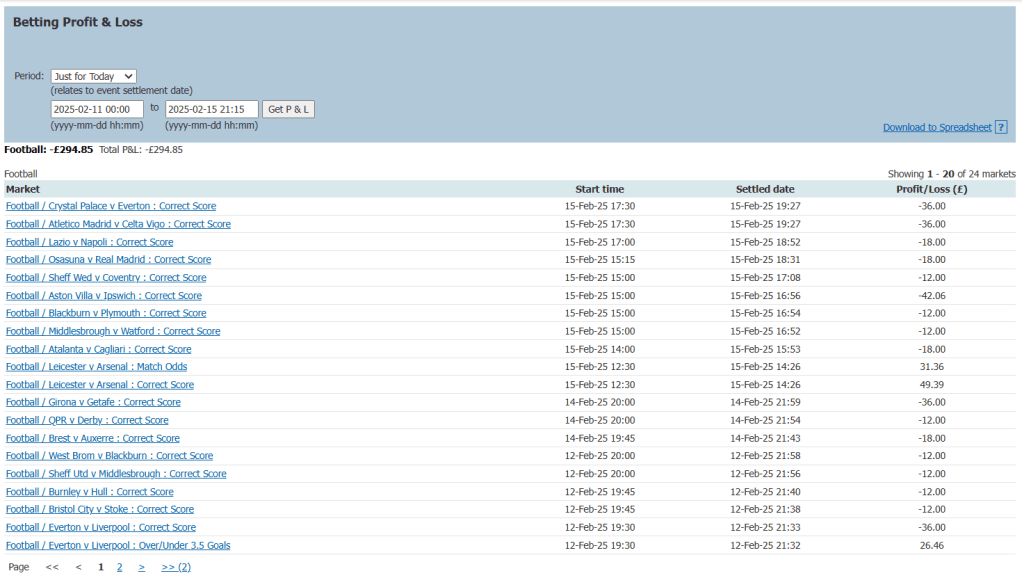Click Download to Spreadsheet link
This screenshot has height=578, width=1022.
(x=936, y=127)
